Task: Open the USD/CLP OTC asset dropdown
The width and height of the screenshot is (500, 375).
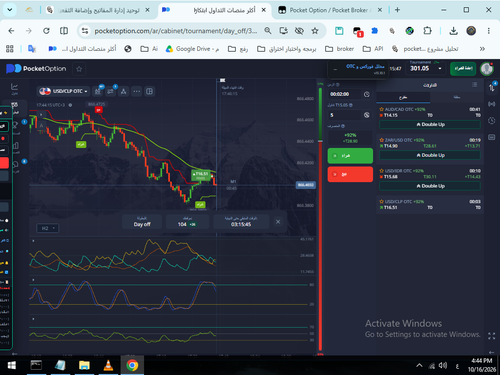Action: click(63, 91)
